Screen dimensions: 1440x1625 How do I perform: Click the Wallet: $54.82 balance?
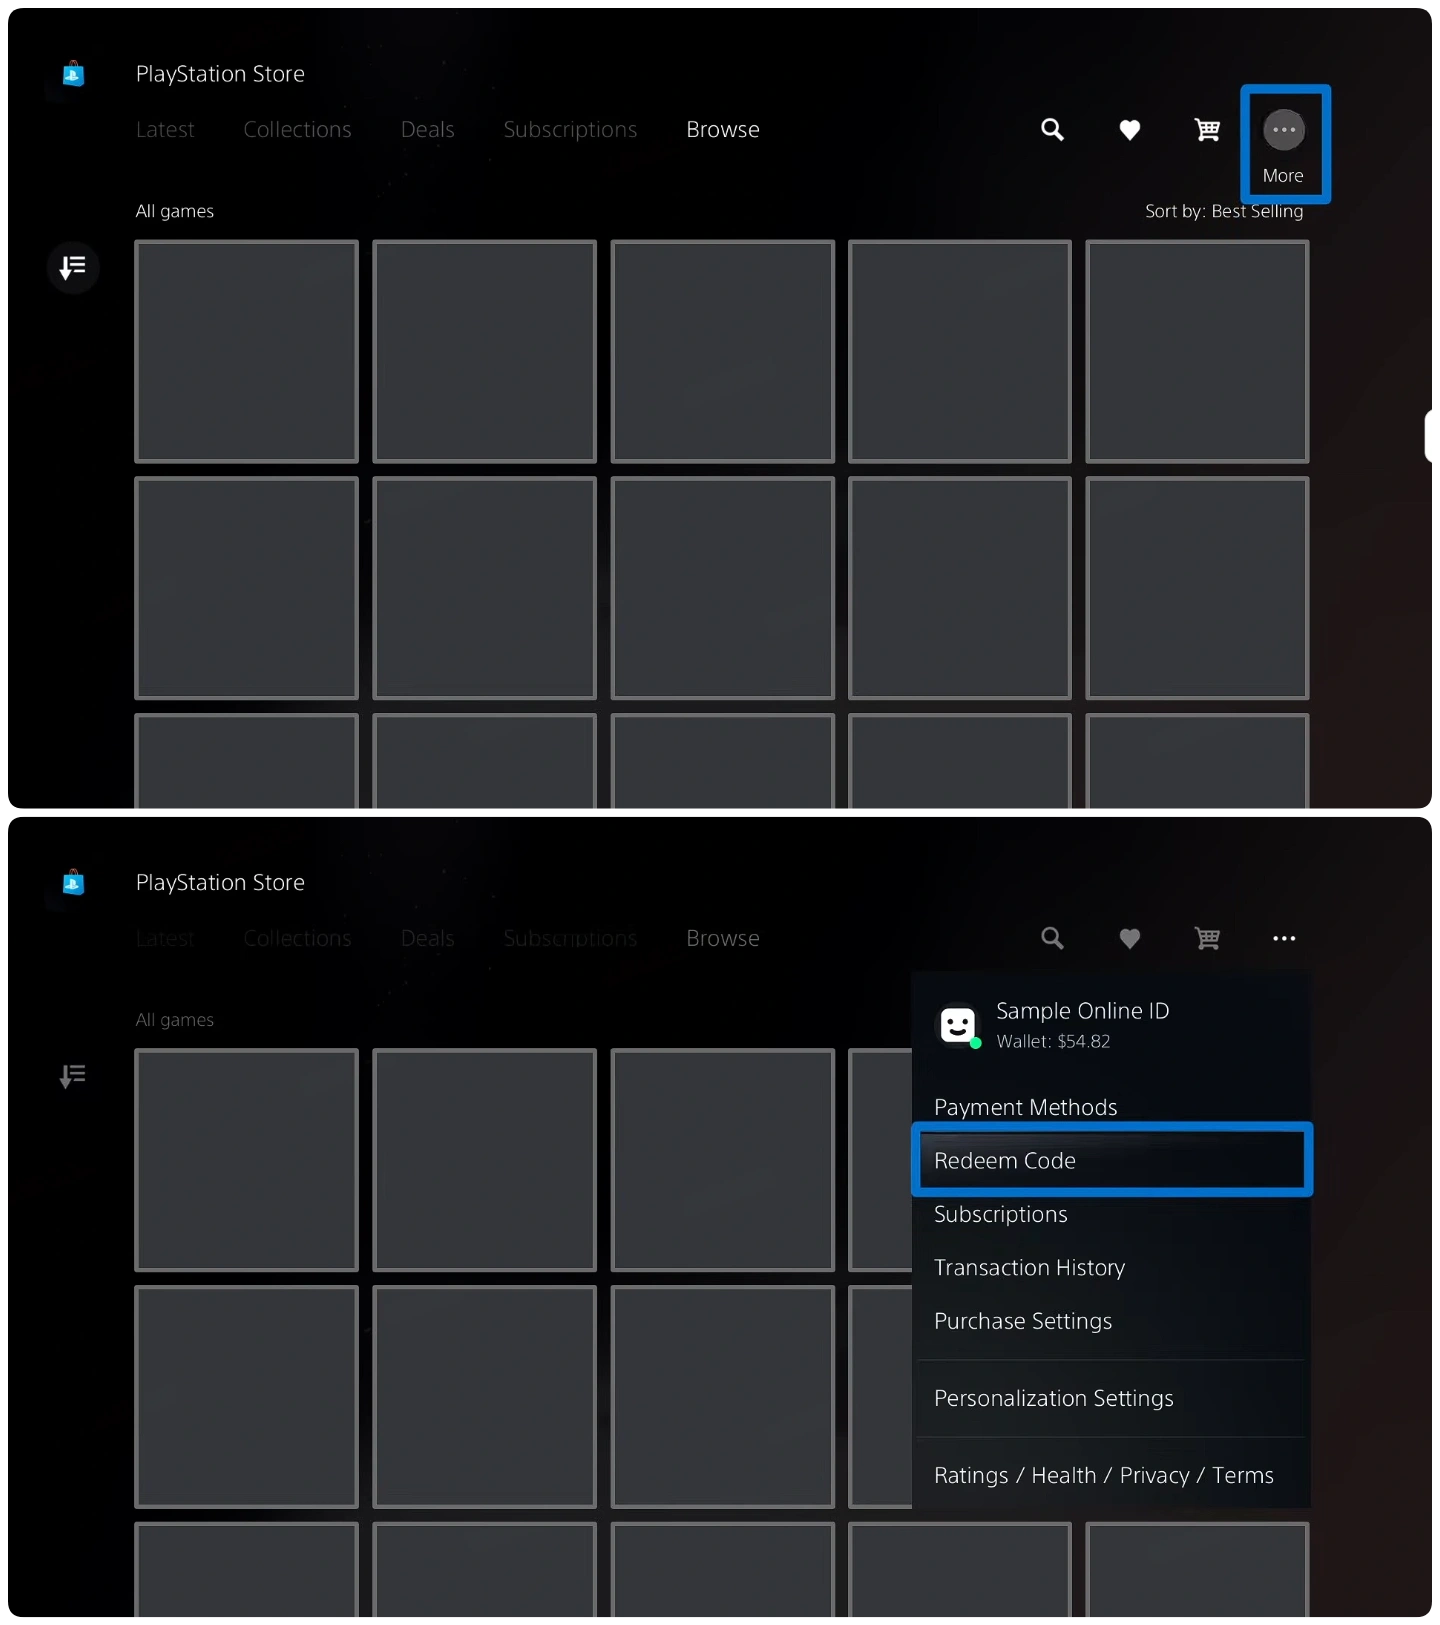pos(1053,1041)
